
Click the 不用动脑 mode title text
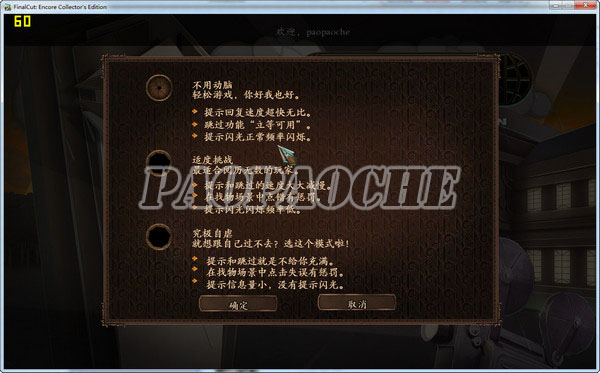[212, 85]
